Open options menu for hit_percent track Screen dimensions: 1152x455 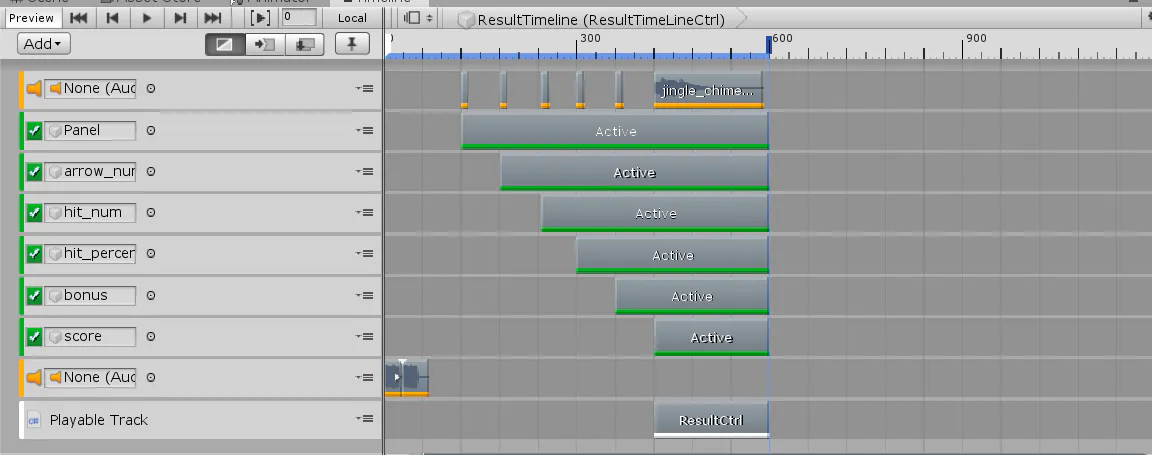point(365,254)
